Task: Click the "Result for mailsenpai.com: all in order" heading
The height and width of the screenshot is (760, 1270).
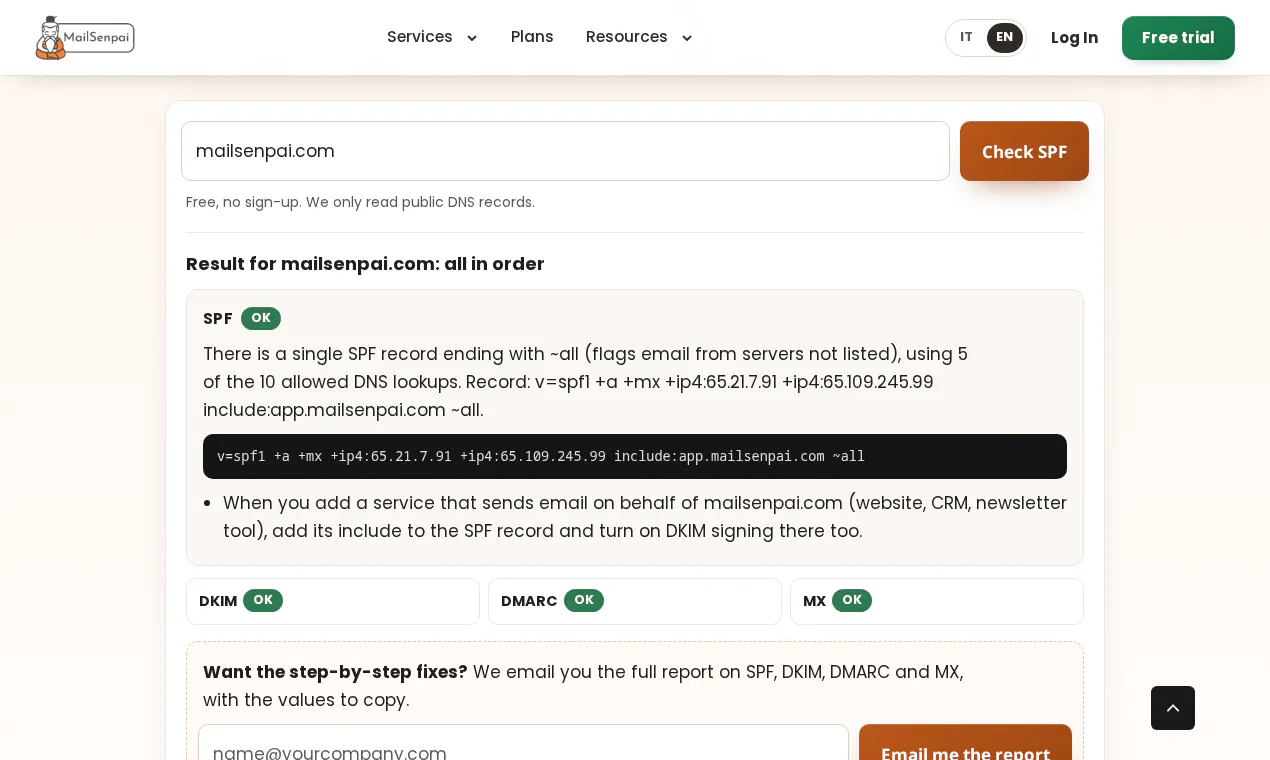Action: point(365,264)
